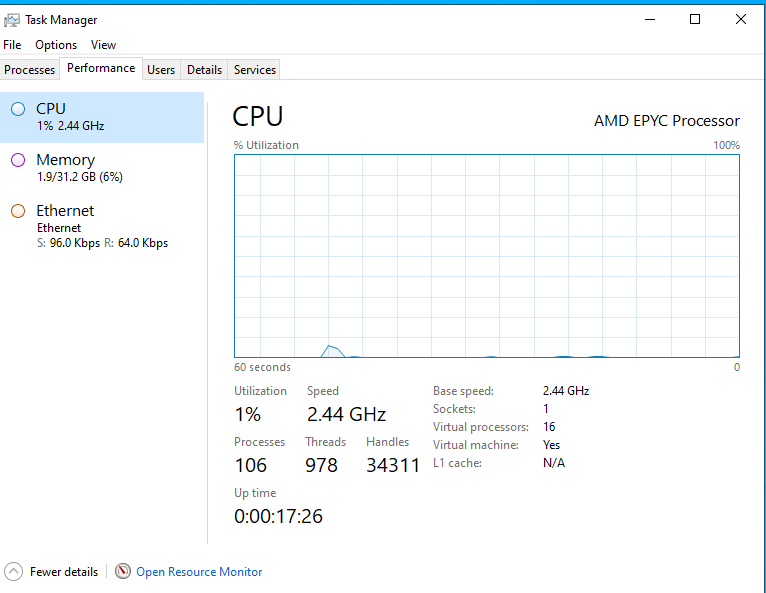Viewport: 766px width, 593px height.
Task: Open the Options menu
Action: pos(56,45)
